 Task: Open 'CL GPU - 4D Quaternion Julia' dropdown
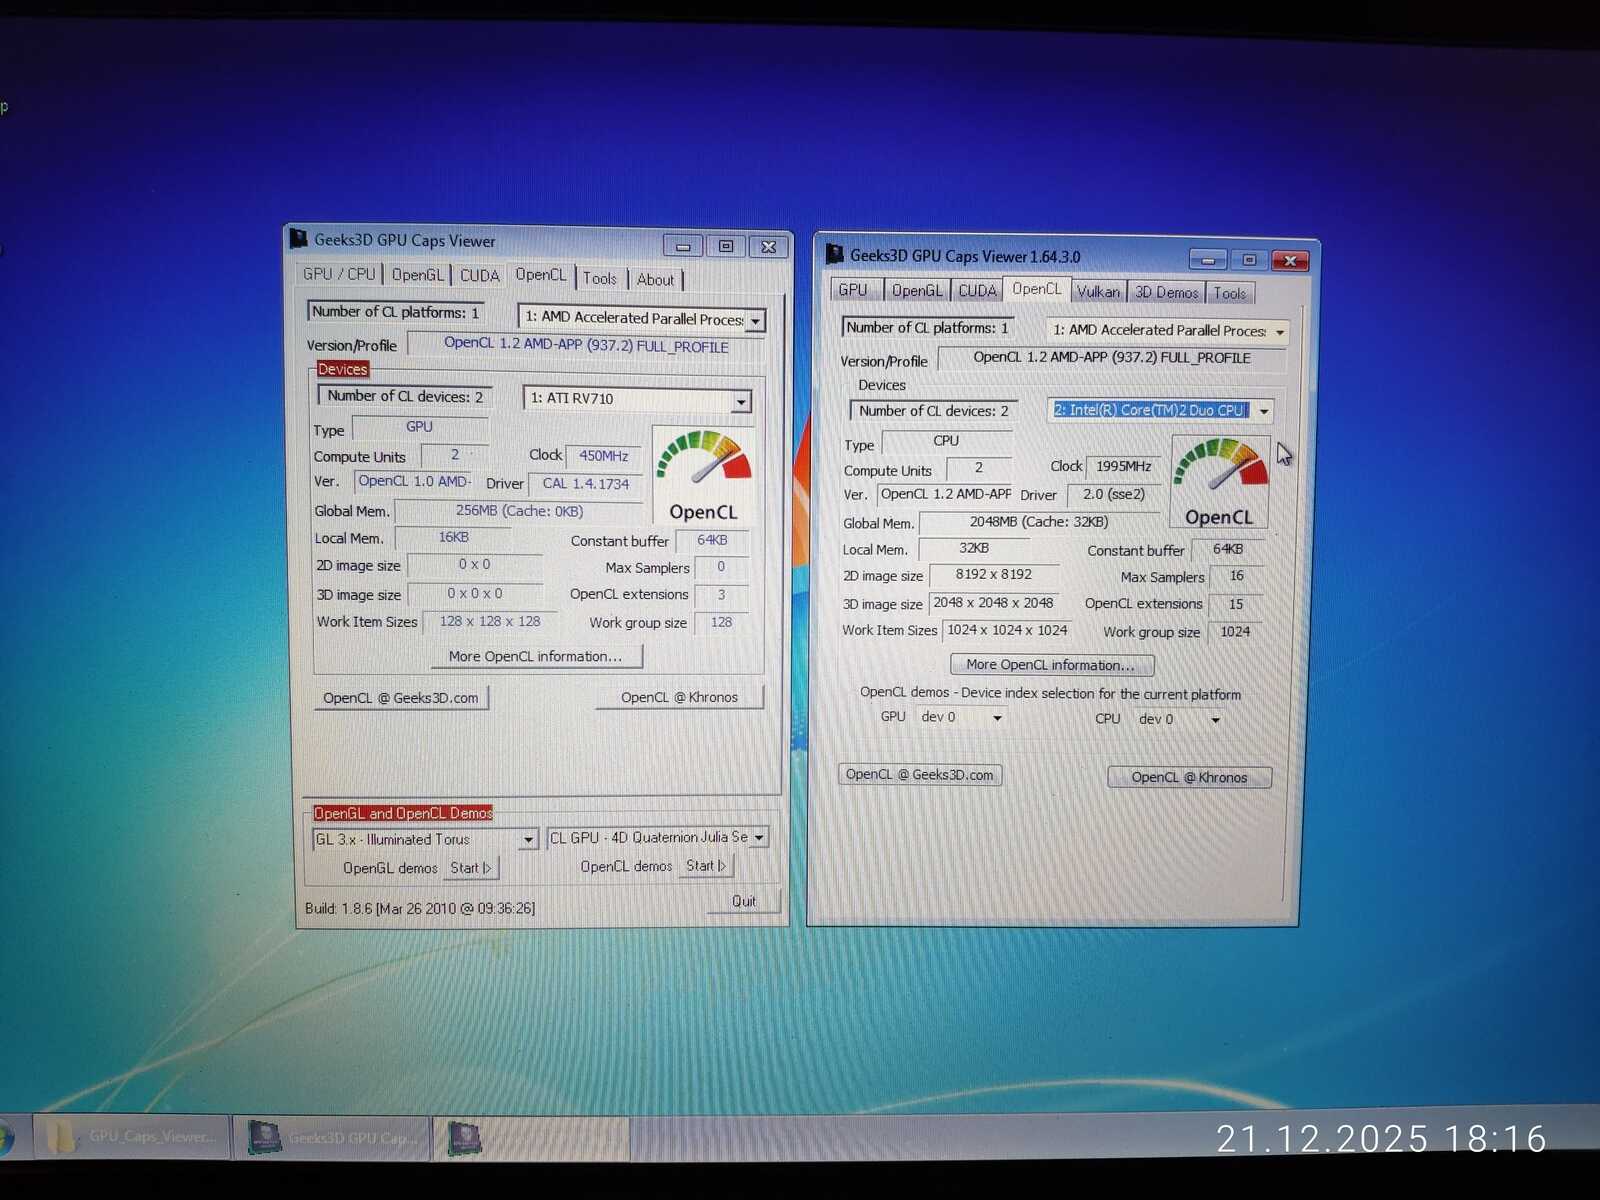coord(759,837)
